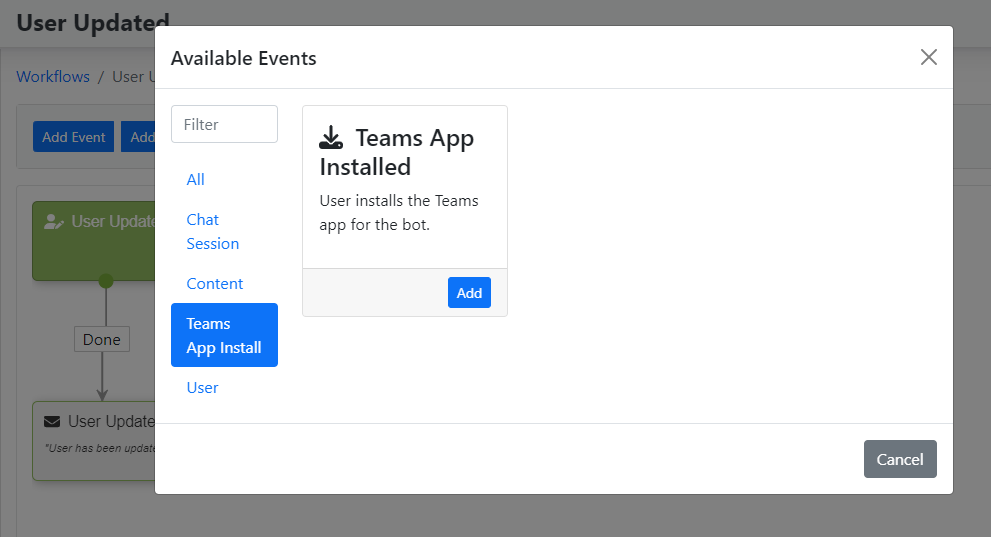
Task: Select the User category
Action: 202,387
